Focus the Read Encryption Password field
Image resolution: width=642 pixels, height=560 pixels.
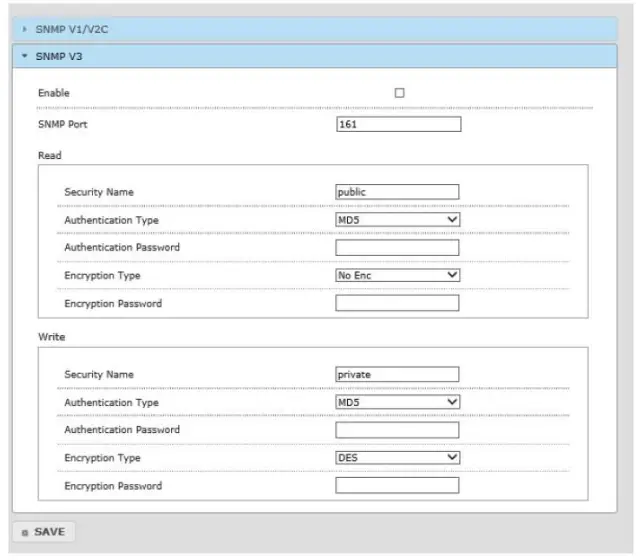[397, 303]
